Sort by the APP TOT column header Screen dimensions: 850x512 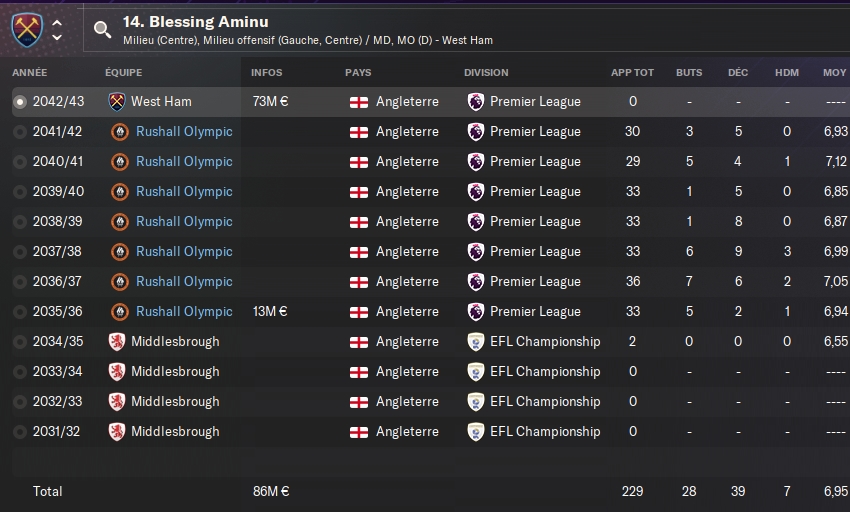[632, 73]
